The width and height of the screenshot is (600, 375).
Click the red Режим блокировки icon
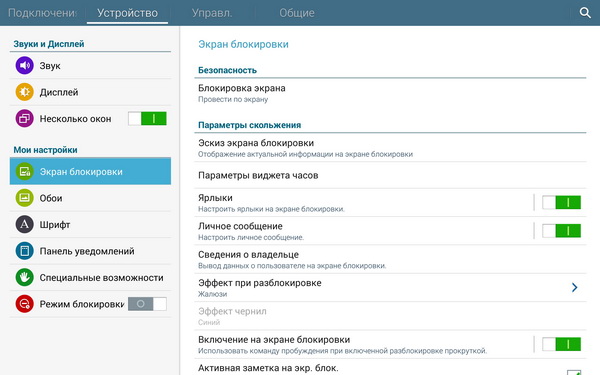pos(24,304)
